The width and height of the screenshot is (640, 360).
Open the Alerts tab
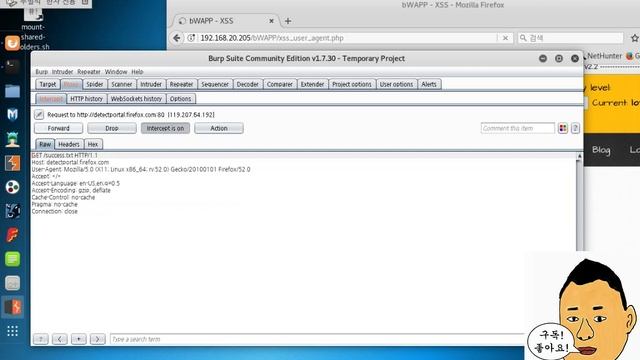tap(429, 84)
